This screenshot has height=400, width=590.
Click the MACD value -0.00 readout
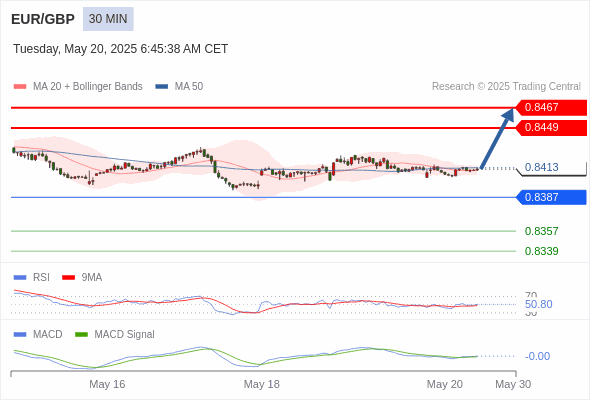(537, 356)
